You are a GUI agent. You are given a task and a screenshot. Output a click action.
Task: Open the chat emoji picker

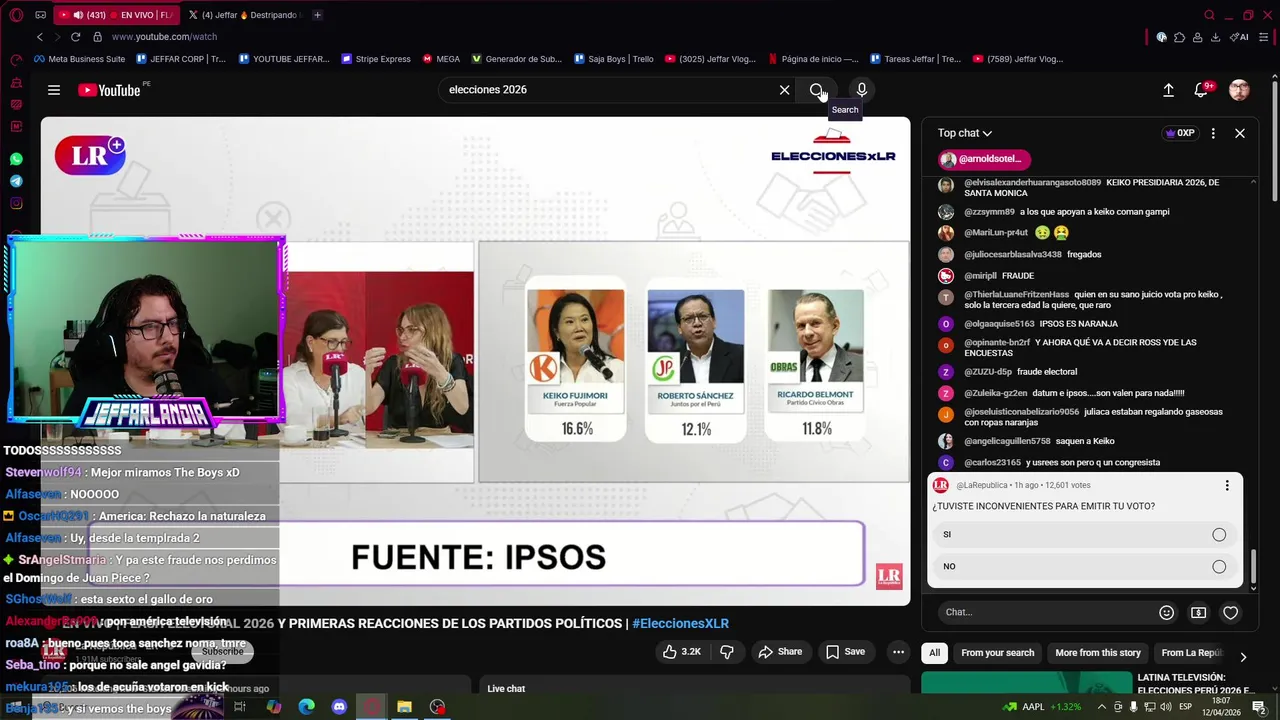(1166, 613)
